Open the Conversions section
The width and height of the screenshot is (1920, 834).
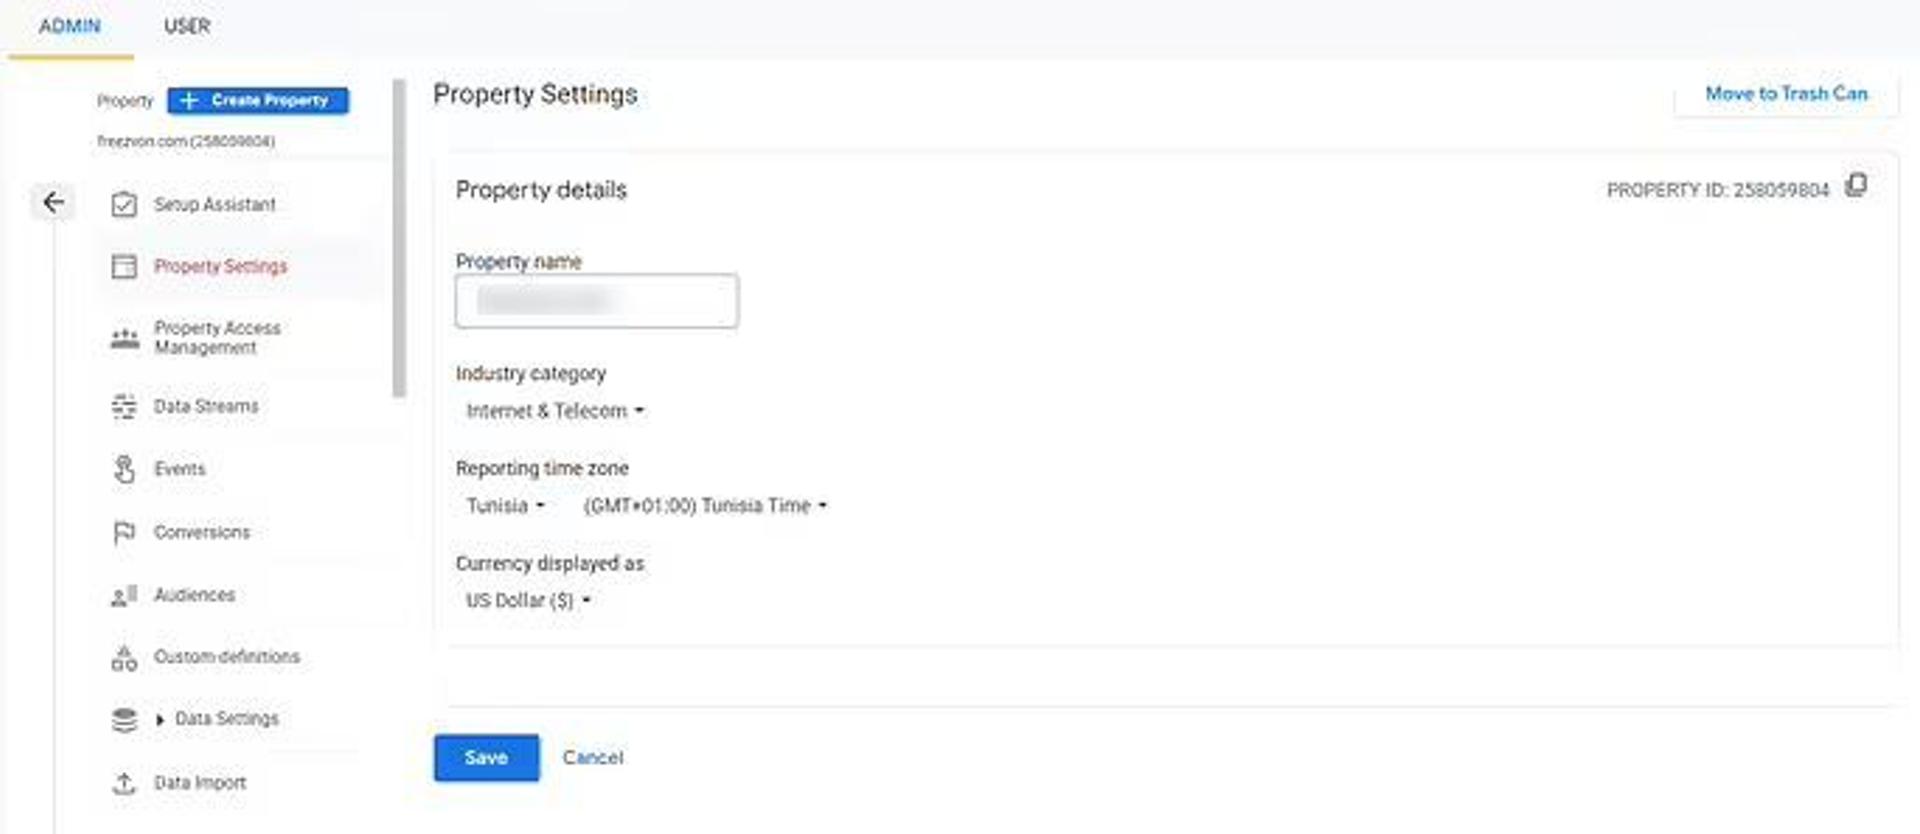202,533
